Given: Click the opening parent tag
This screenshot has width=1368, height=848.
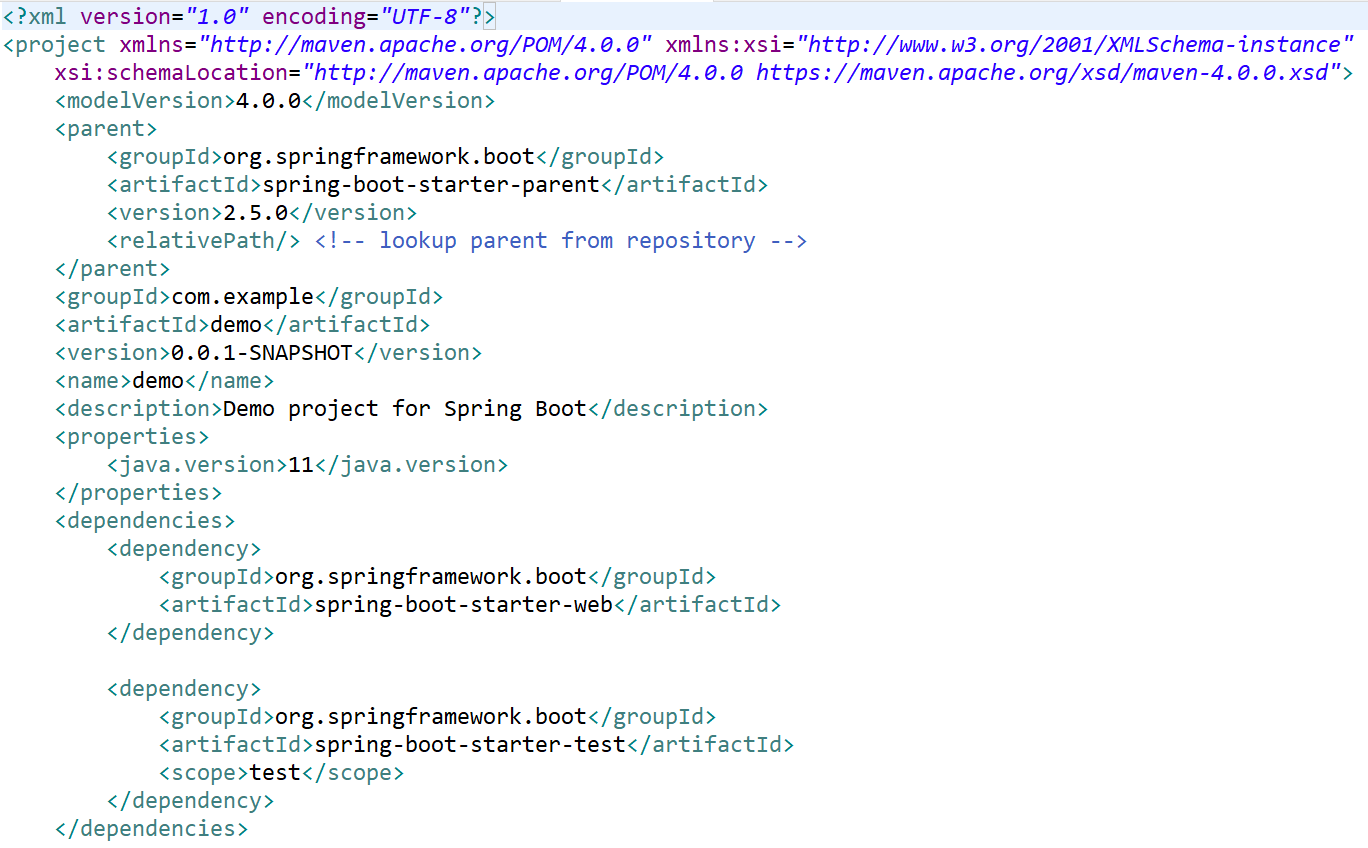Looking at the screenshot, I should [x=106, y=128].
